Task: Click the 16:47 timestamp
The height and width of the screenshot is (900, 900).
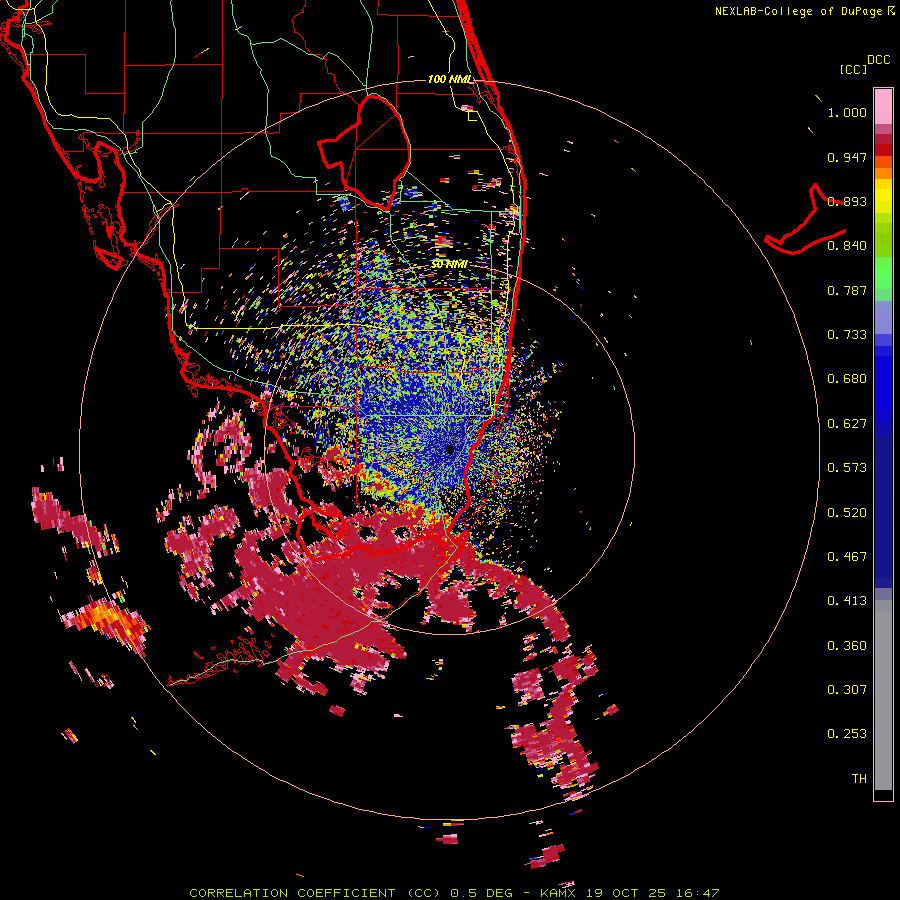Action: click(x=697, y=893)
